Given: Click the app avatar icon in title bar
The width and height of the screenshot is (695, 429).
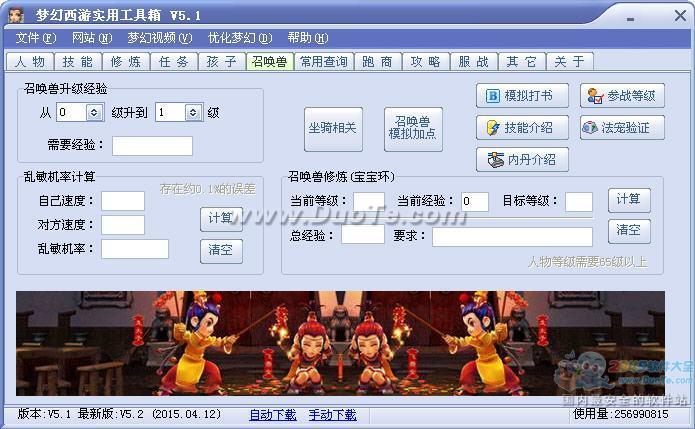Looking at the screenshot, I should [16, 15].
